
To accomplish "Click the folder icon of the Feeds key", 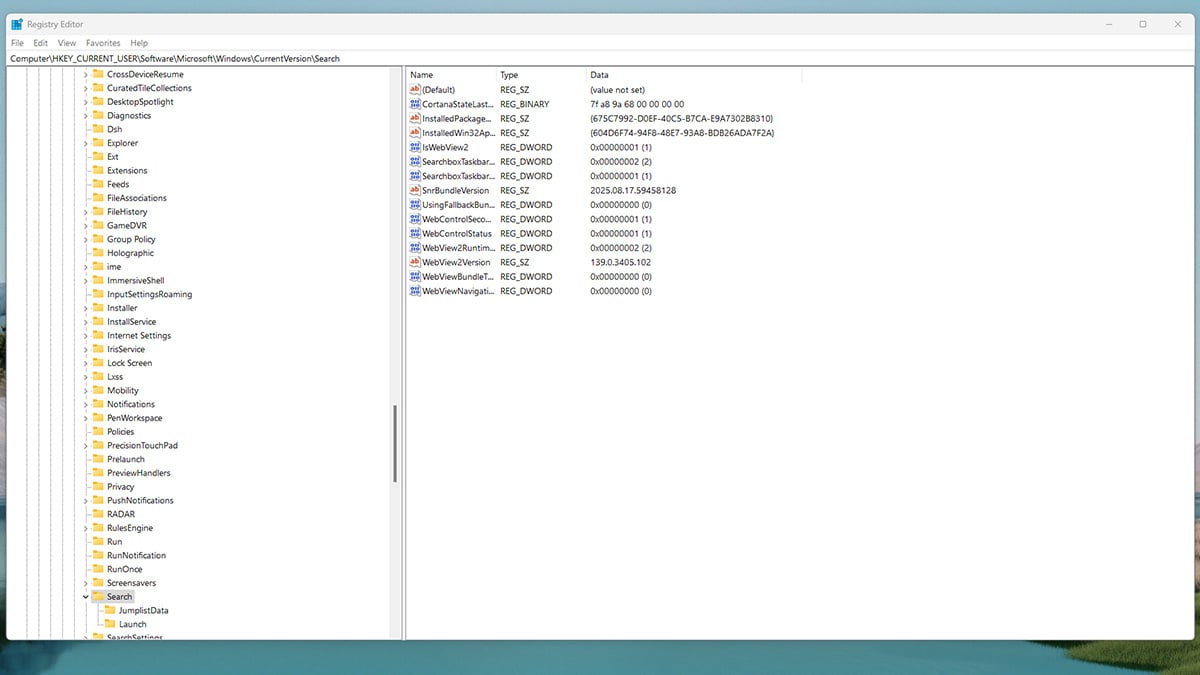I will (98, 184).
